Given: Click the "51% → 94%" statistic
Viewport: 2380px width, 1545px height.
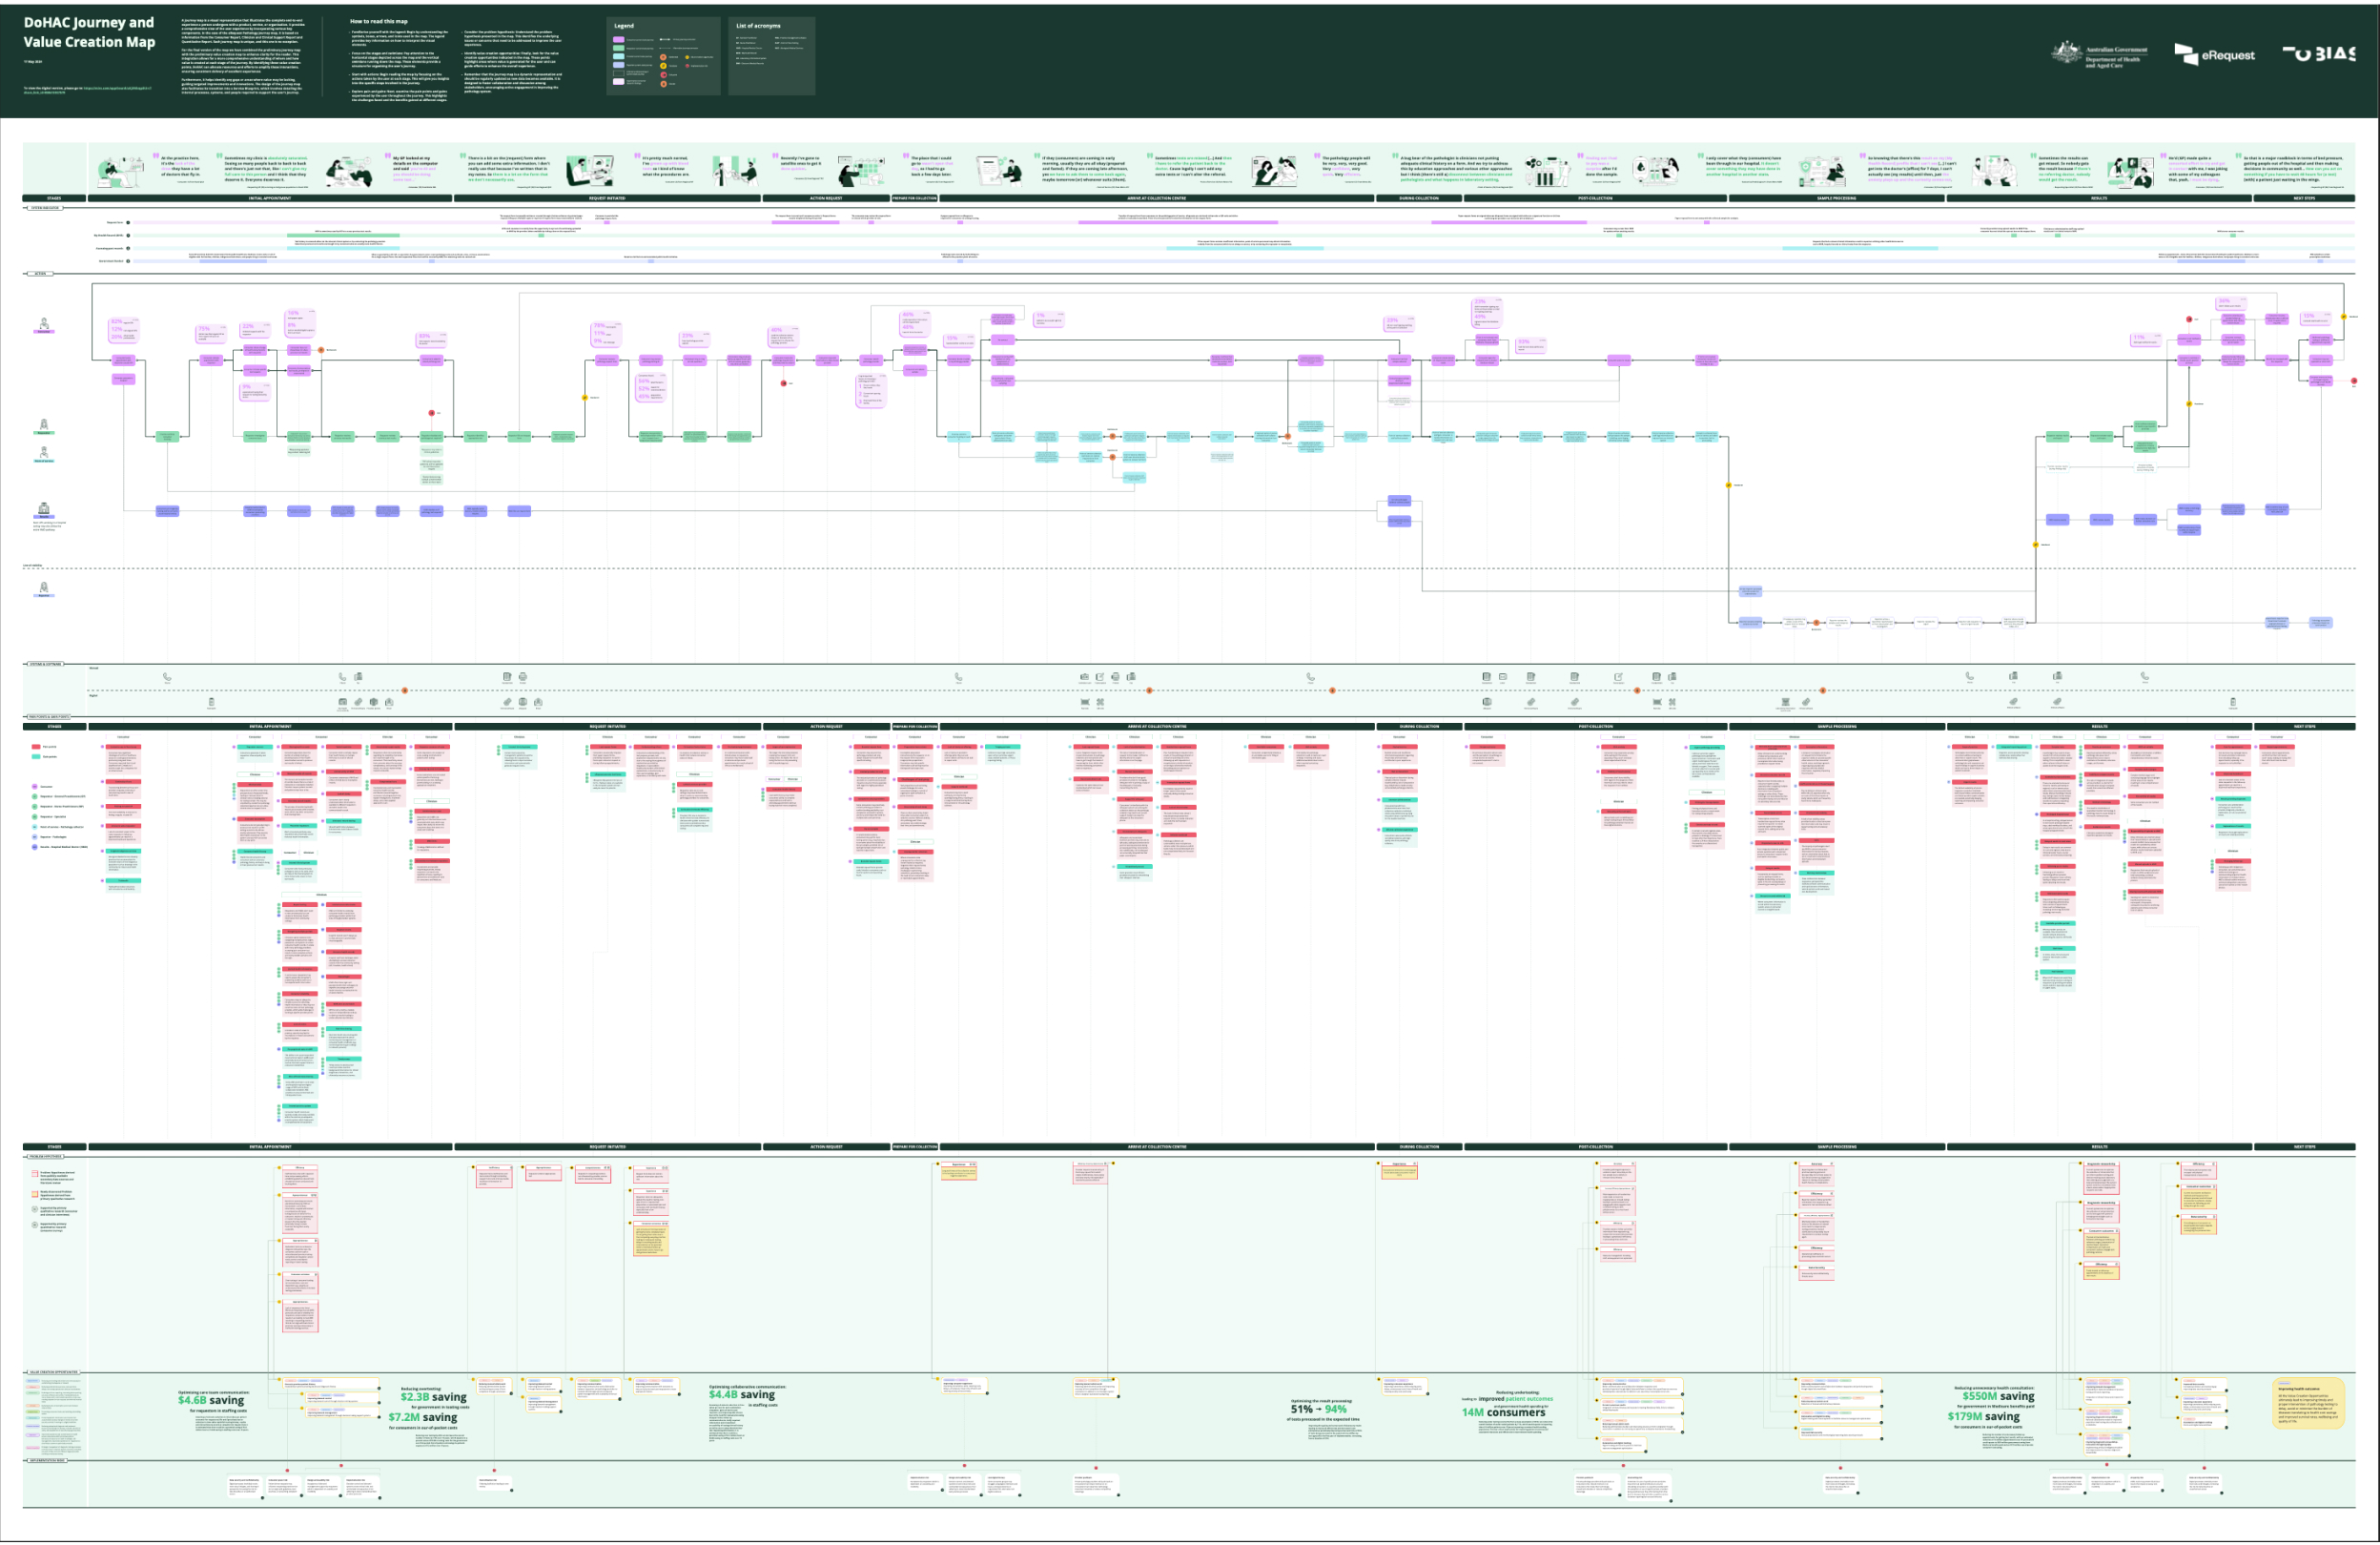Looking at the screenshot, I should 1318,1409.
